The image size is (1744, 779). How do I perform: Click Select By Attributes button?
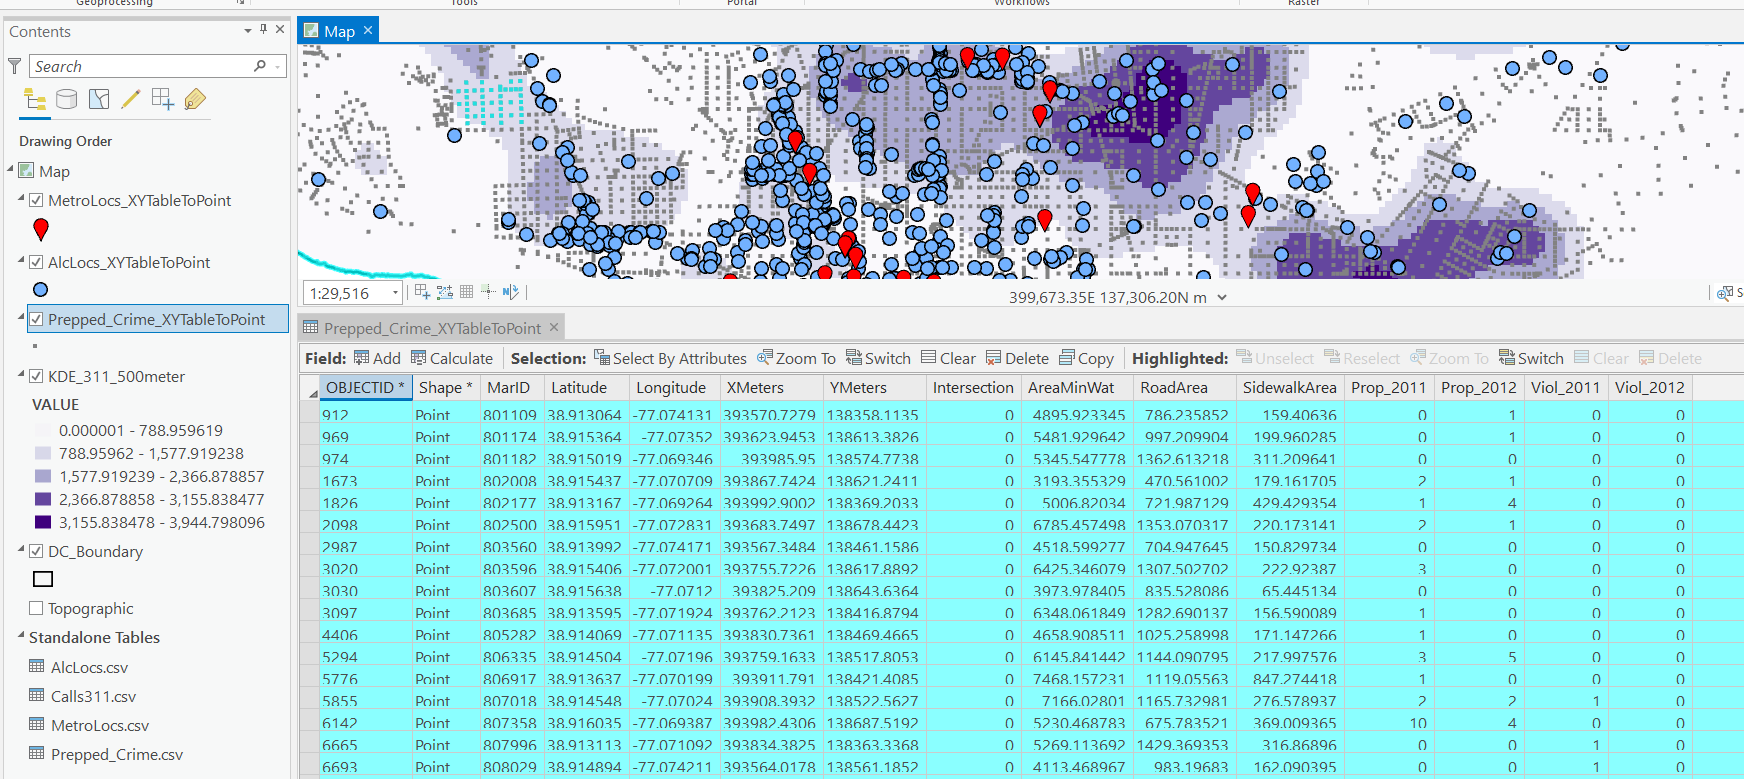pyautogui.click(x=669, y=358)
